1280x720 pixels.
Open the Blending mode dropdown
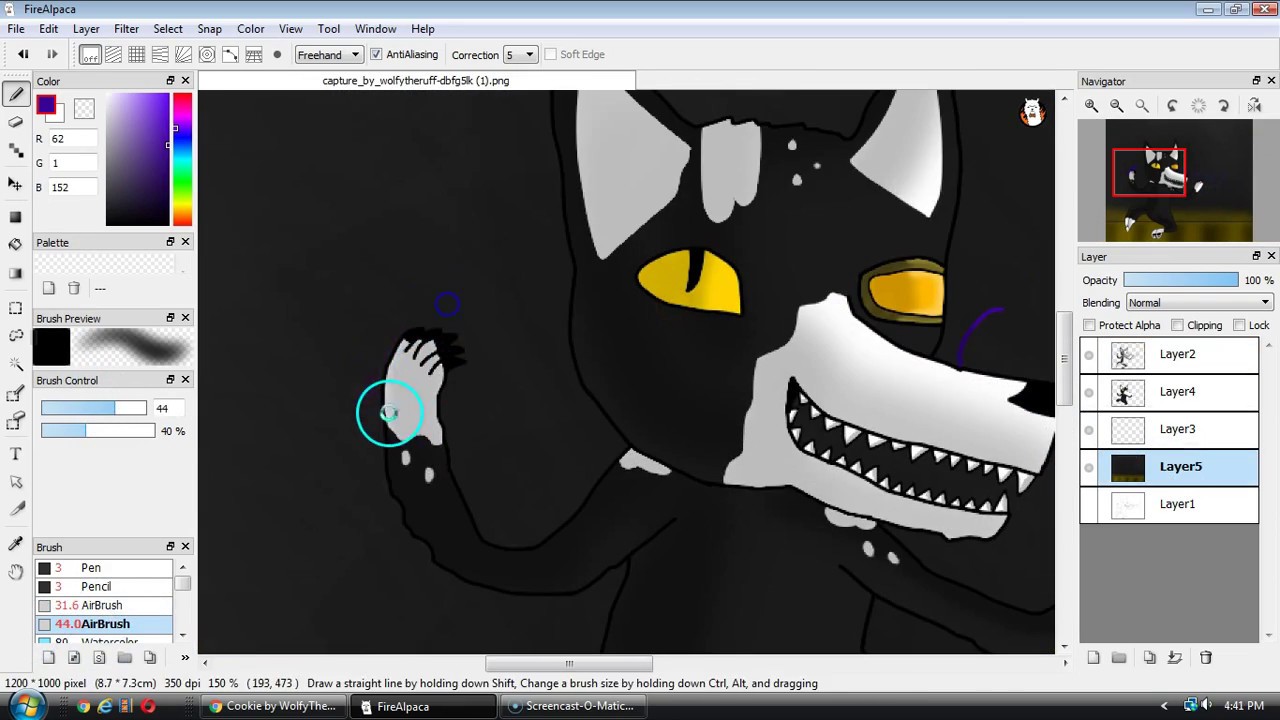click(1199, 303)
